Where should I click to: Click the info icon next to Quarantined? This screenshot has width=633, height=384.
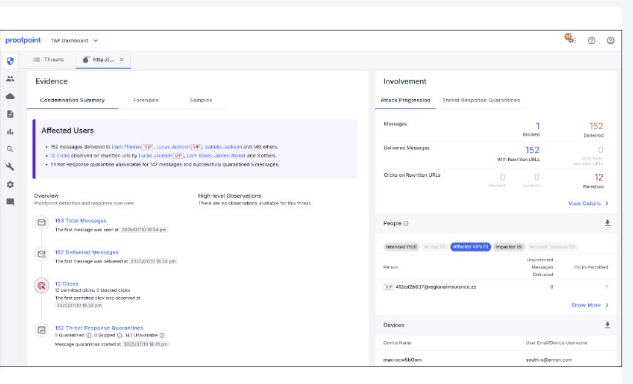pos(89,336)
